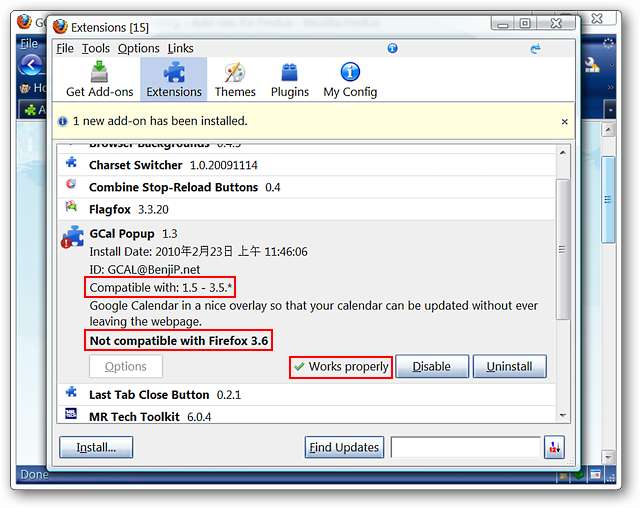This screenshot has height=508, width=640.
Task: Click Works properly button
Action: click(341, 366)
